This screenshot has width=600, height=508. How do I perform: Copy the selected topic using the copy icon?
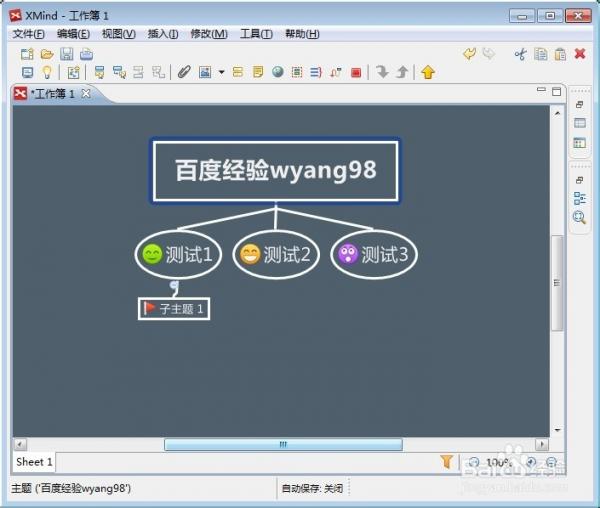[541, 54]
